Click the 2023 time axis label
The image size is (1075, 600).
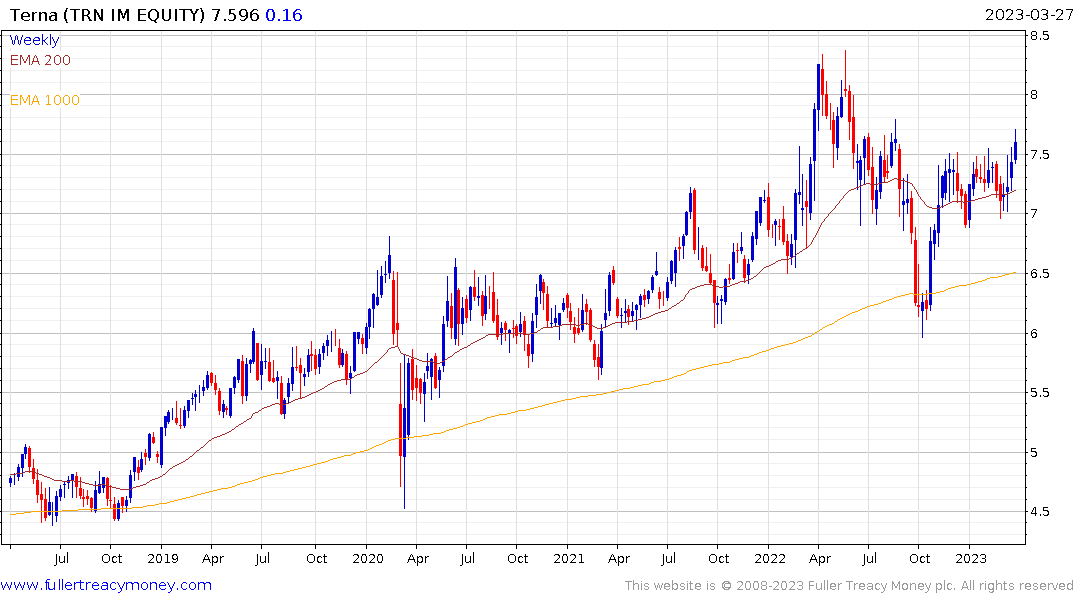[971, 559]
